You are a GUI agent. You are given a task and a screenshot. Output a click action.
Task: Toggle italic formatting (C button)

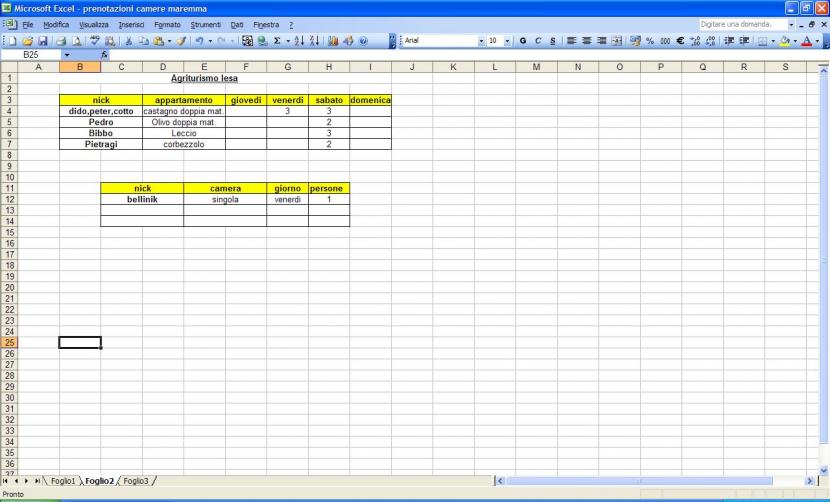[537, 41]
